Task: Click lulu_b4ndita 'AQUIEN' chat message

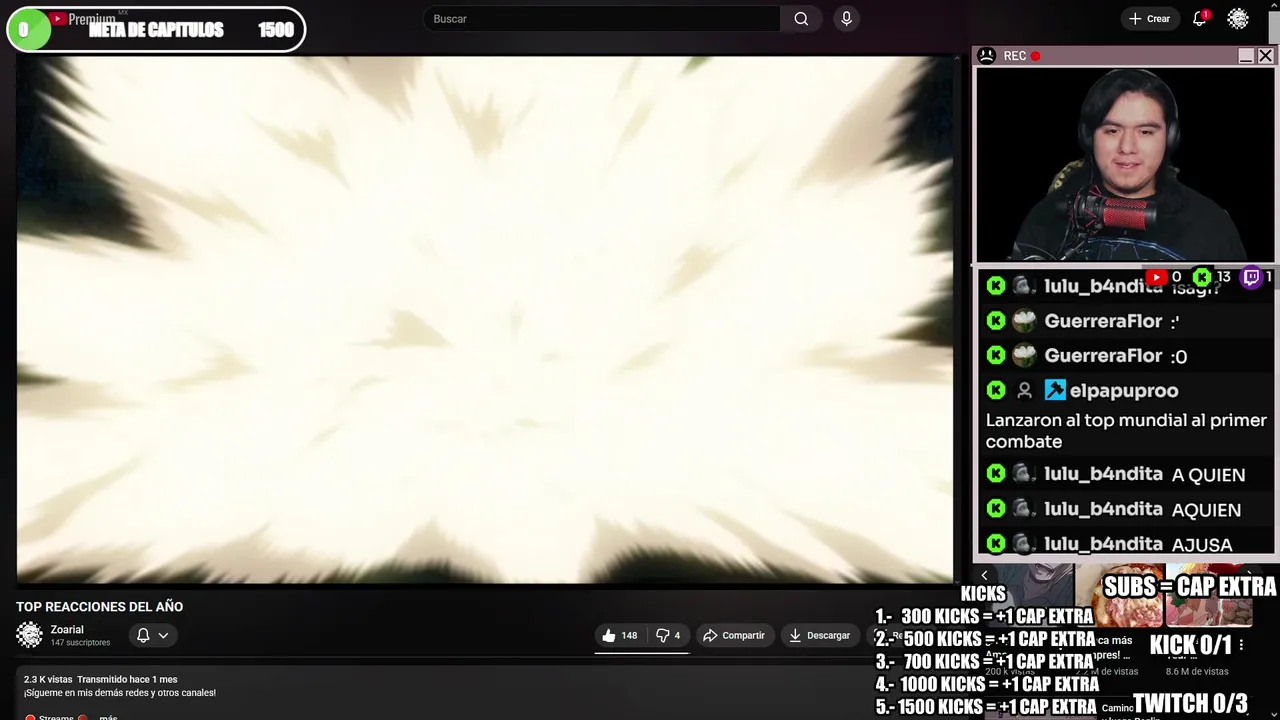Action: 1206,510
